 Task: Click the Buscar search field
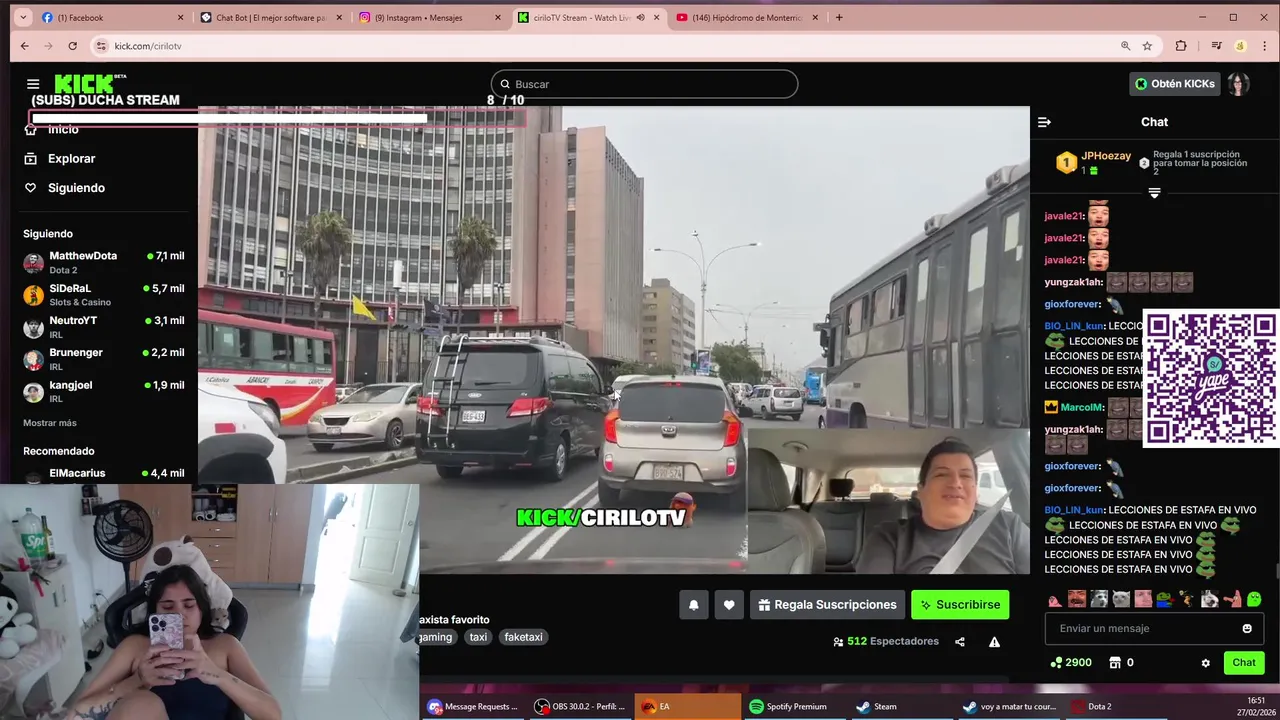[644, 84]
